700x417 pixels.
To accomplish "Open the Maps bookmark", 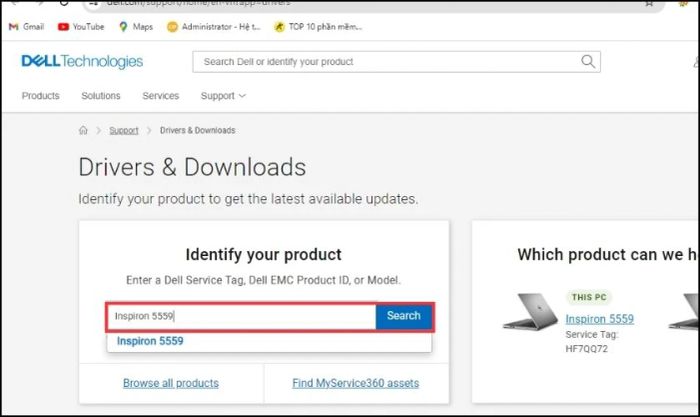I will point(136,27).
